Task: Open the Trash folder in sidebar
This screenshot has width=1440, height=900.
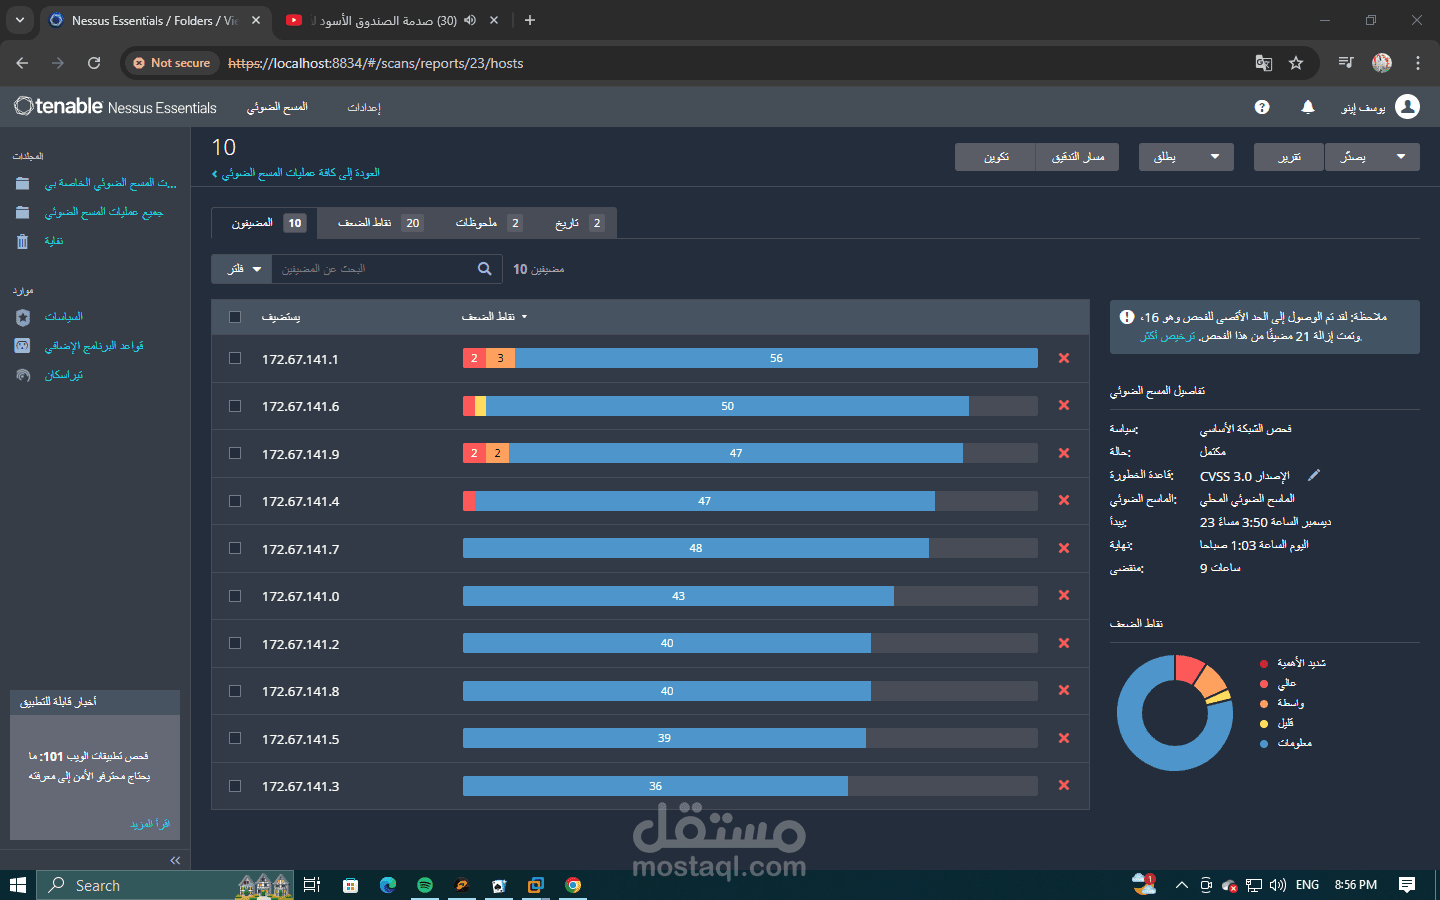Action: (x=23, y=241)
